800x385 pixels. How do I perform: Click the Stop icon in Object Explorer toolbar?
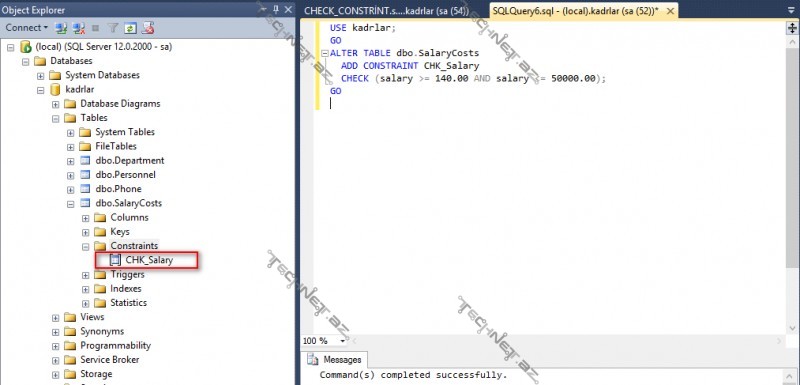click(x=95, y=28)
